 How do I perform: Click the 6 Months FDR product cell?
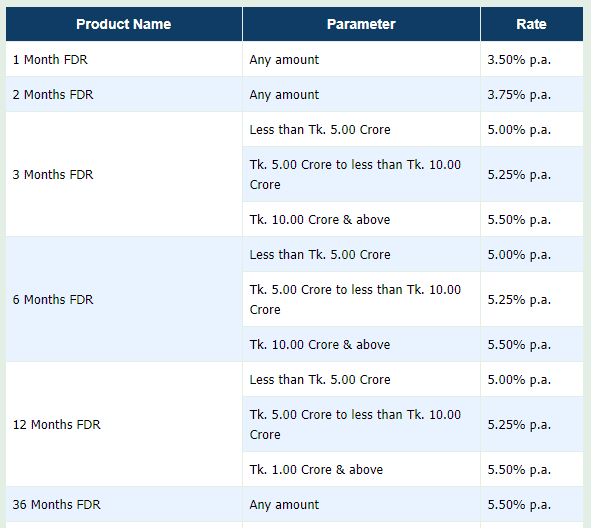(x=124, y=299)
